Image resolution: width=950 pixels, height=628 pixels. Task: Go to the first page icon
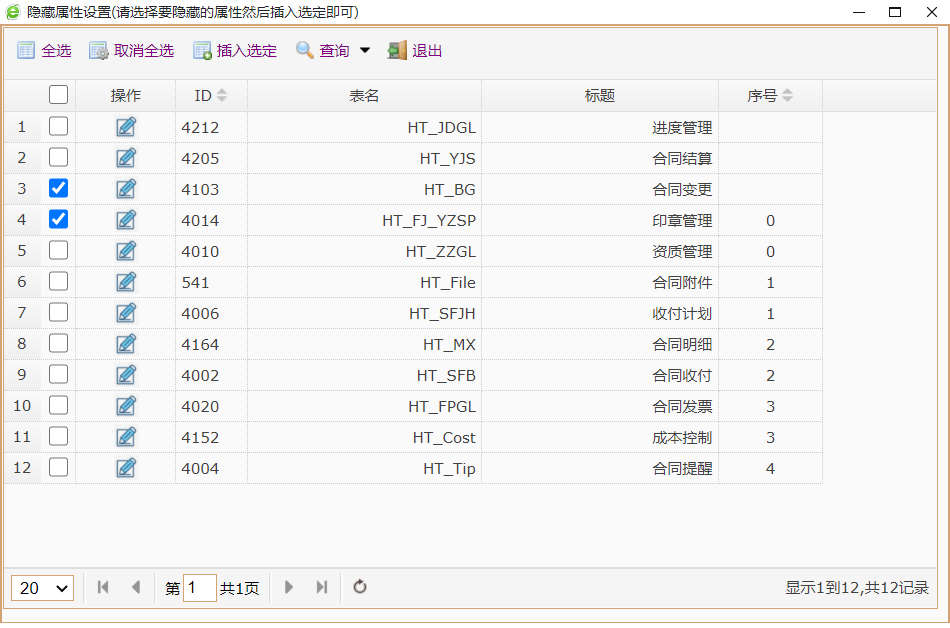point(103,587)
